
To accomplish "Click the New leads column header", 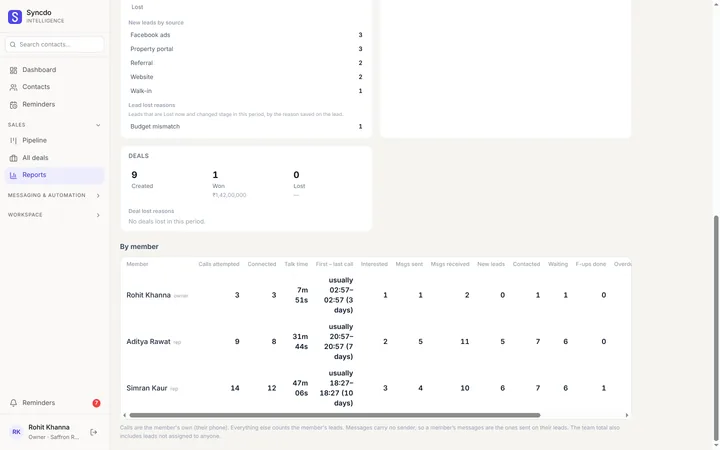I will coord(491,264).
